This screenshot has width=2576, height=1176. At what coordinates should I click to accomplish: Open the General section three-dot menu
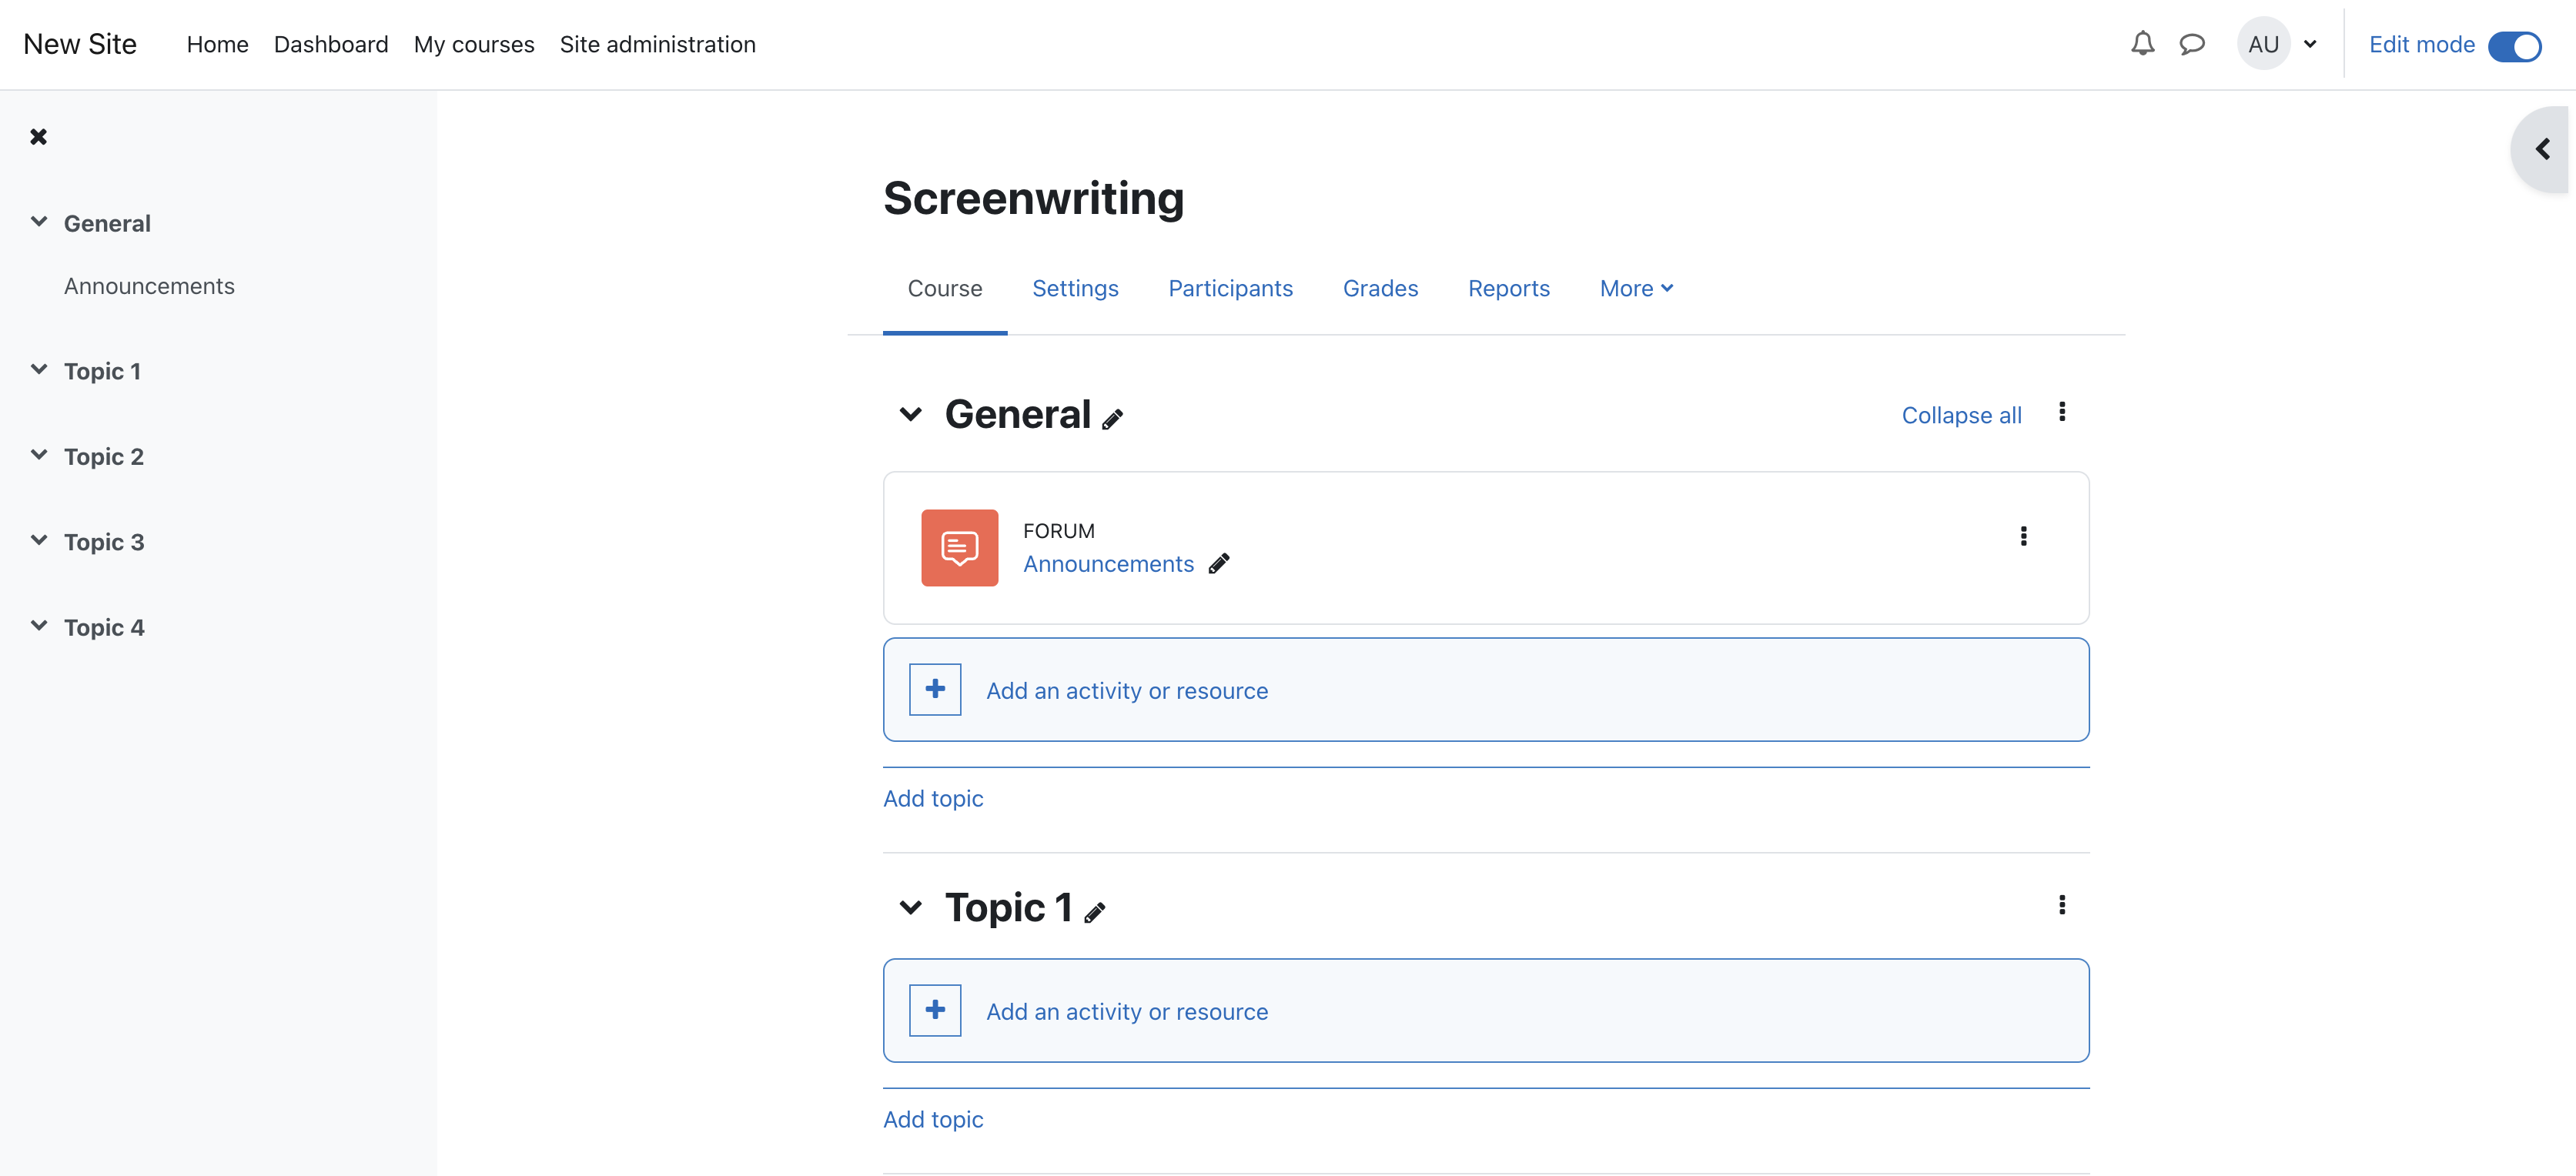[x=2061, y=412]
